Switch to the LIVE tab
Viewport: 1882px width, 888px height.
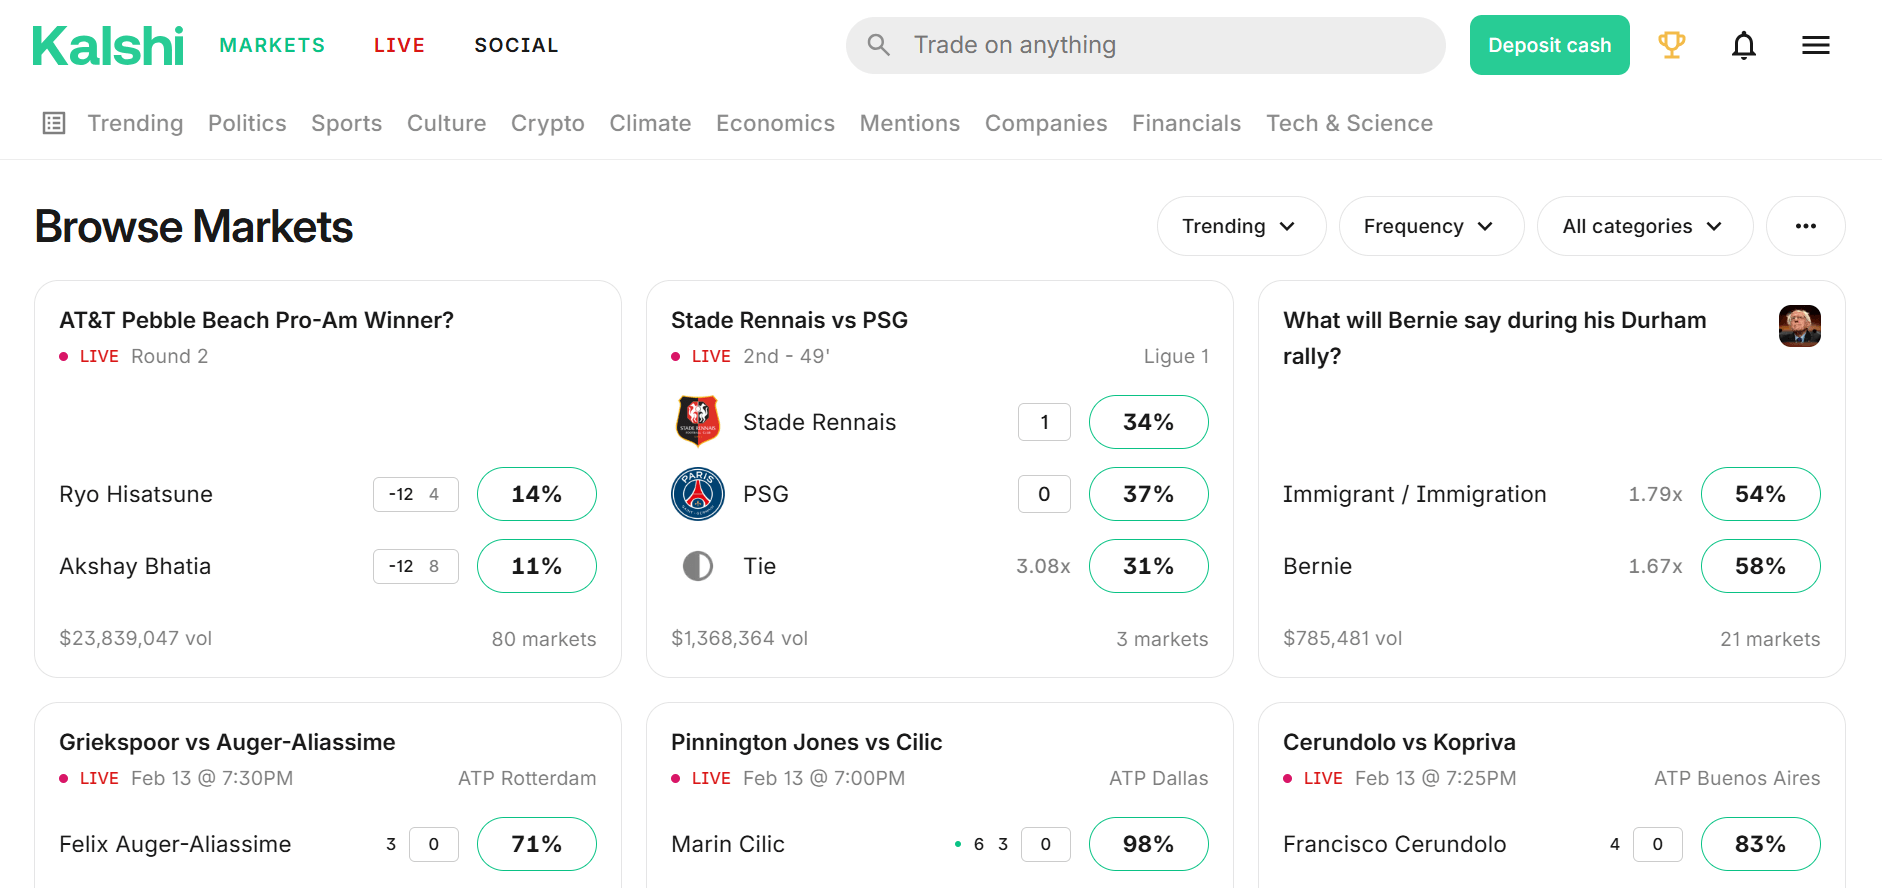click(399, 45)
